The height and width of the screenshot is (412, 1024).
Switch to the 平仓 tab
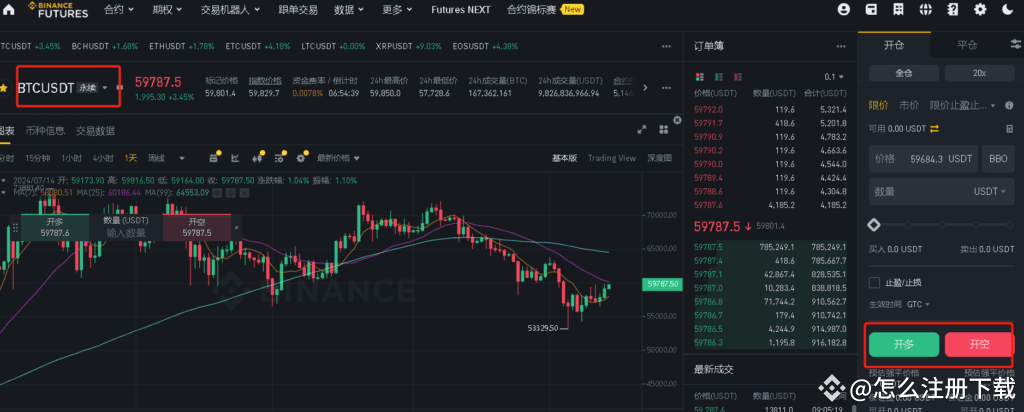tap(967, 45)
